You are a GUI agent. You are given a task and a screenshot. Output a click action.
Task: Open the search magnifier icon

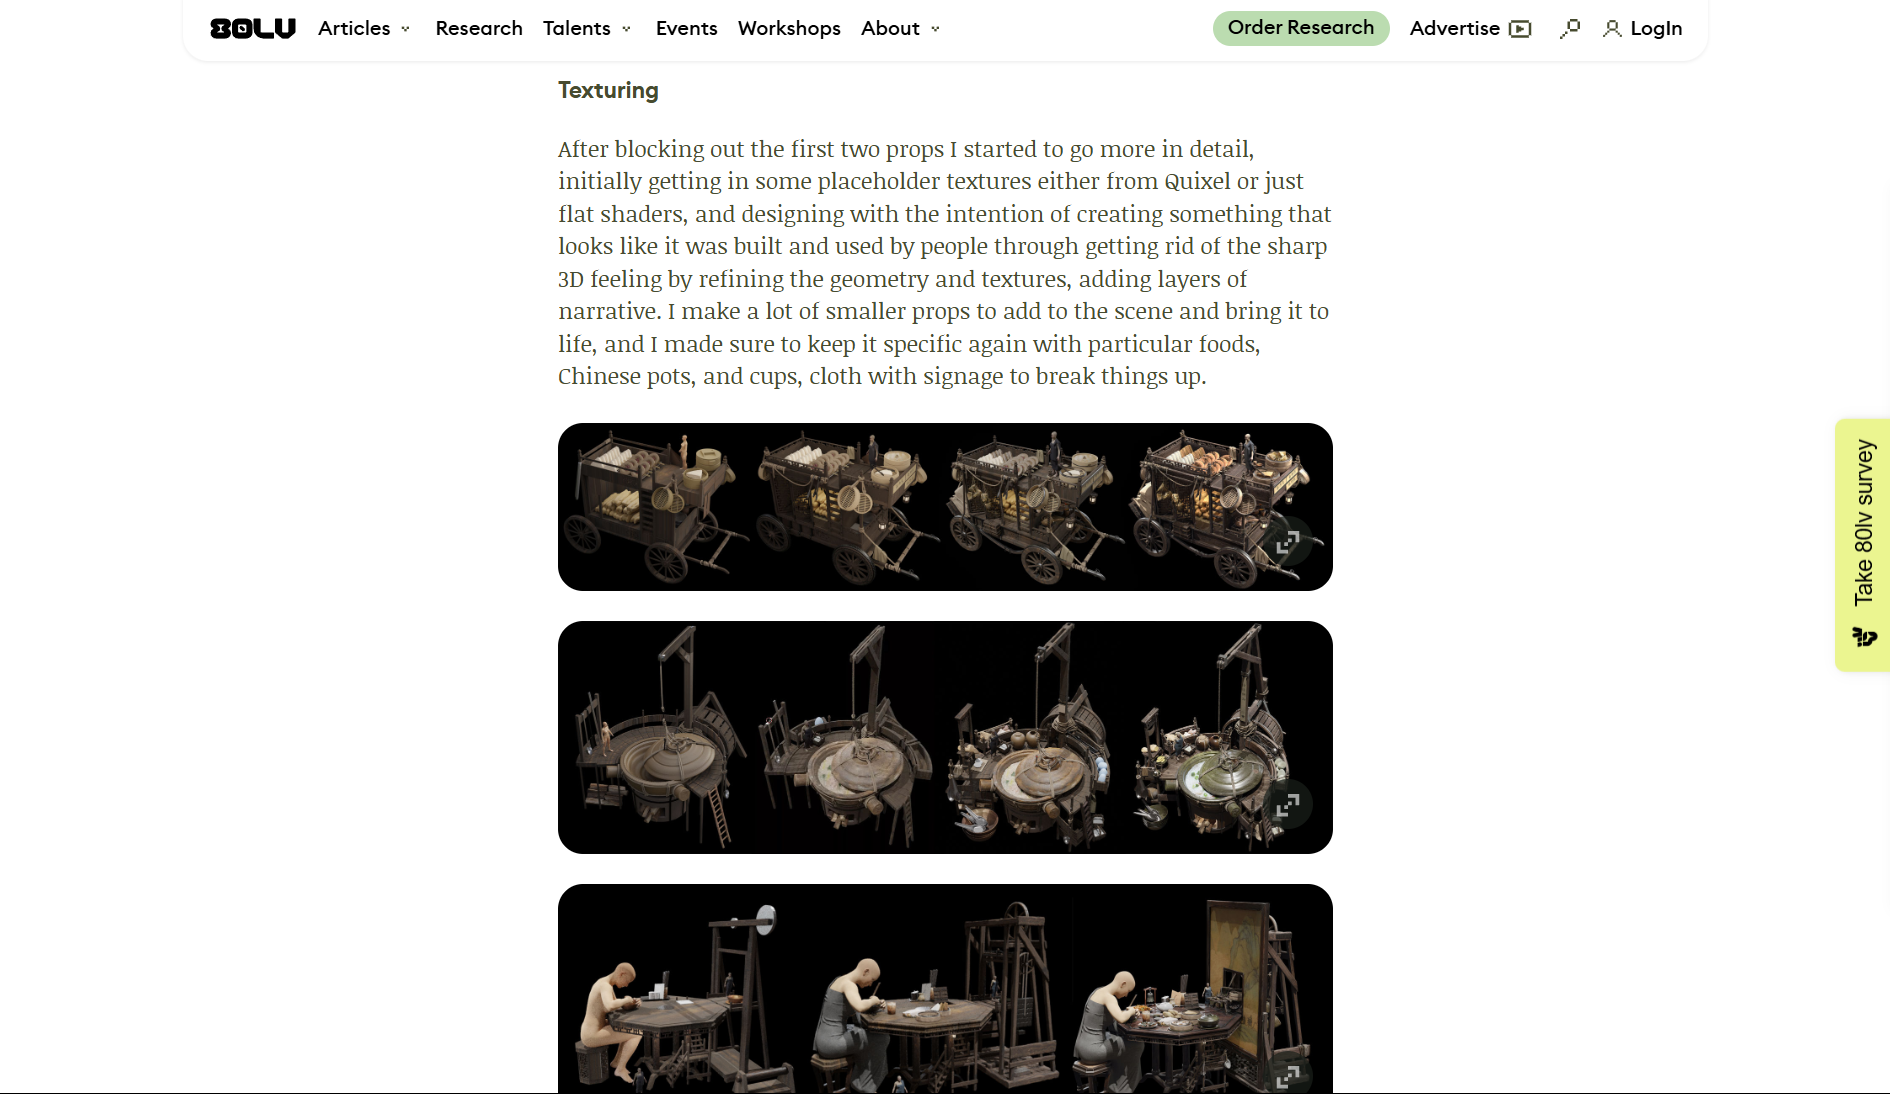click(x=1569, y=28)
